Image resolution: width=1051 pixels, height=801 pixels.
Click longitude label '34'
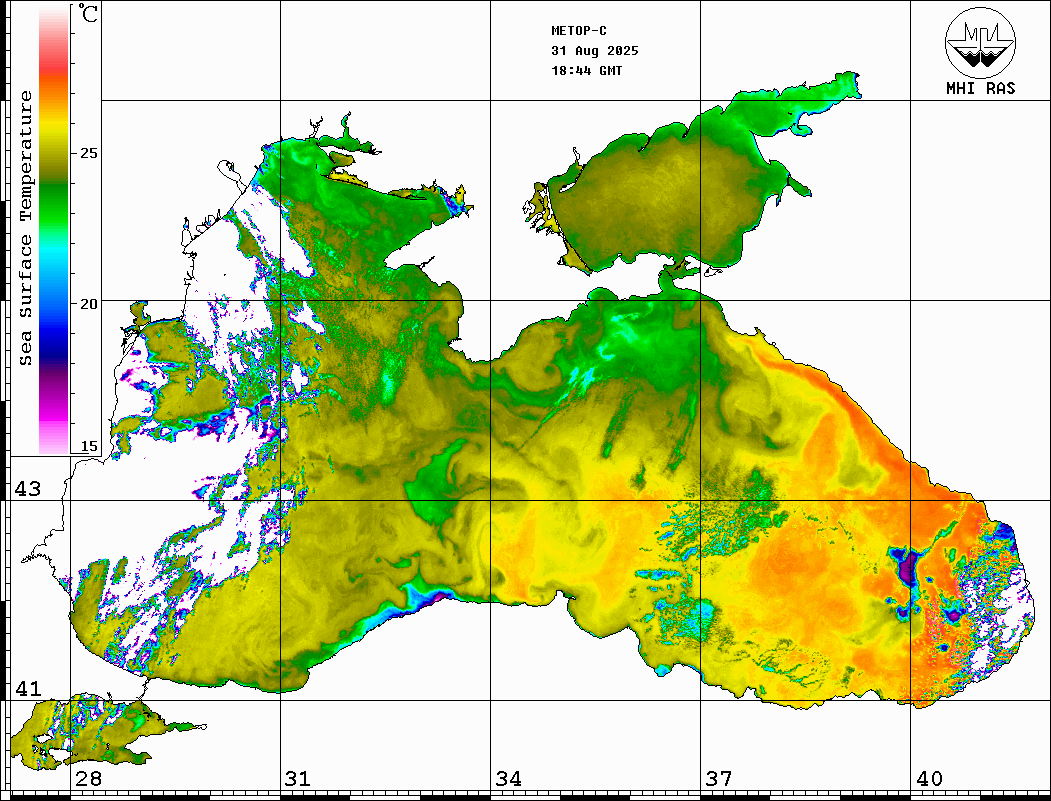click(508, 778)
